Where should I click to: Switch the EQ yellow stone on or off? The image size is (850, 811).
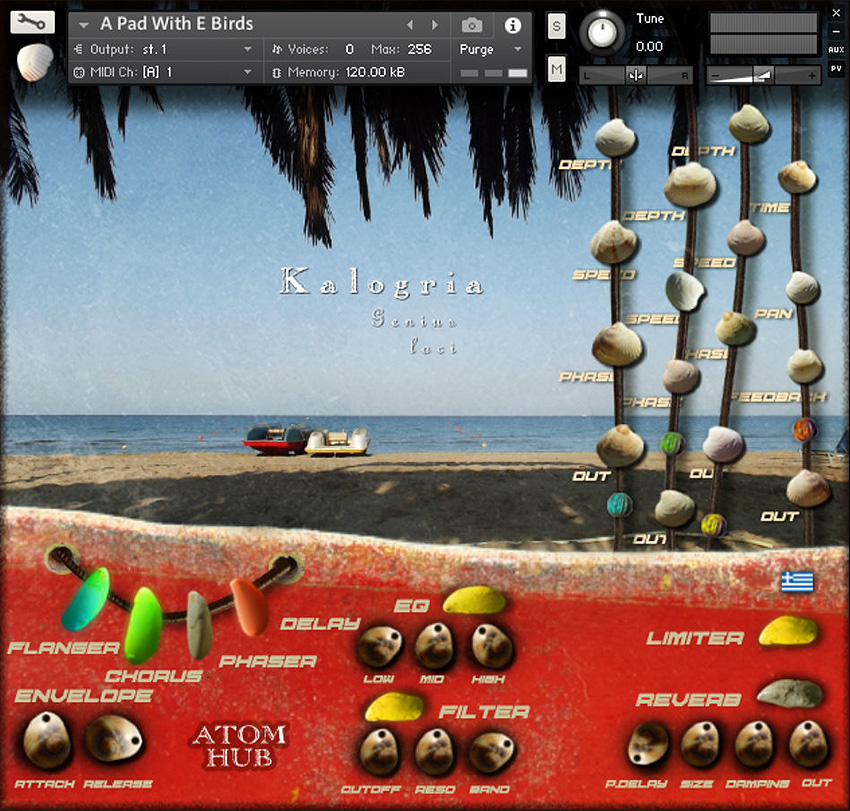[474, 600]
